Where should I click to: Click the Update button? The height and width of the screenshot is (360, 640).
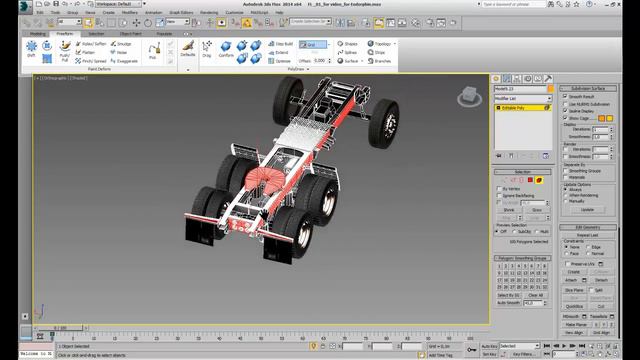(x=587, y=210)
